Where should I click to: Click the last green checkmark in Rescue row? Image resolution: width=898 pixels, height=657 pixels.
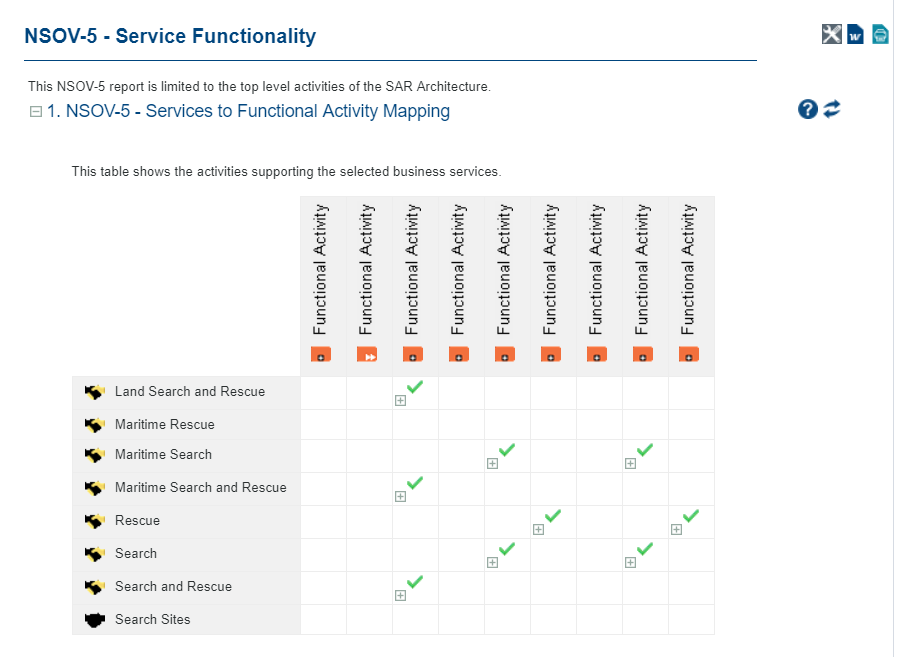pos(691,516)
